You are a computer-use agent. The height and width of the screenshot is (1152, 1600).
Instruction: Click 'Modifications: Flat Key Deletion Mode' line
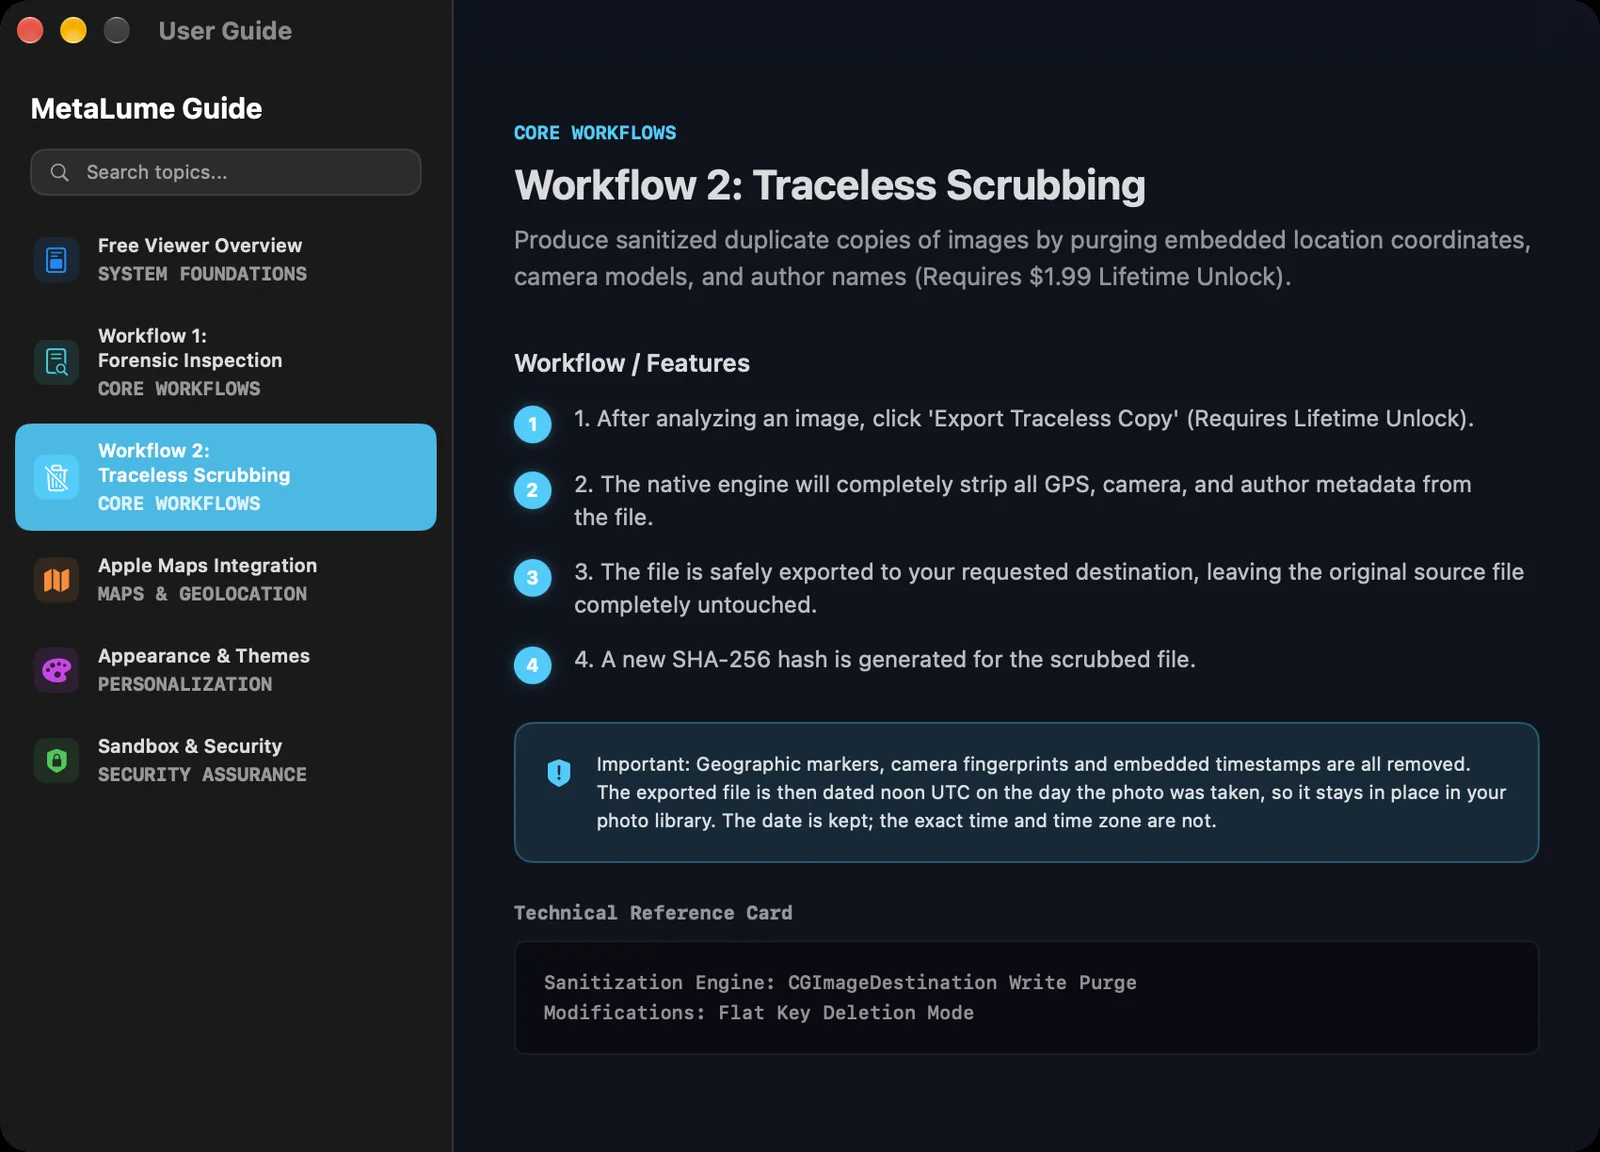pos(759,1012)
